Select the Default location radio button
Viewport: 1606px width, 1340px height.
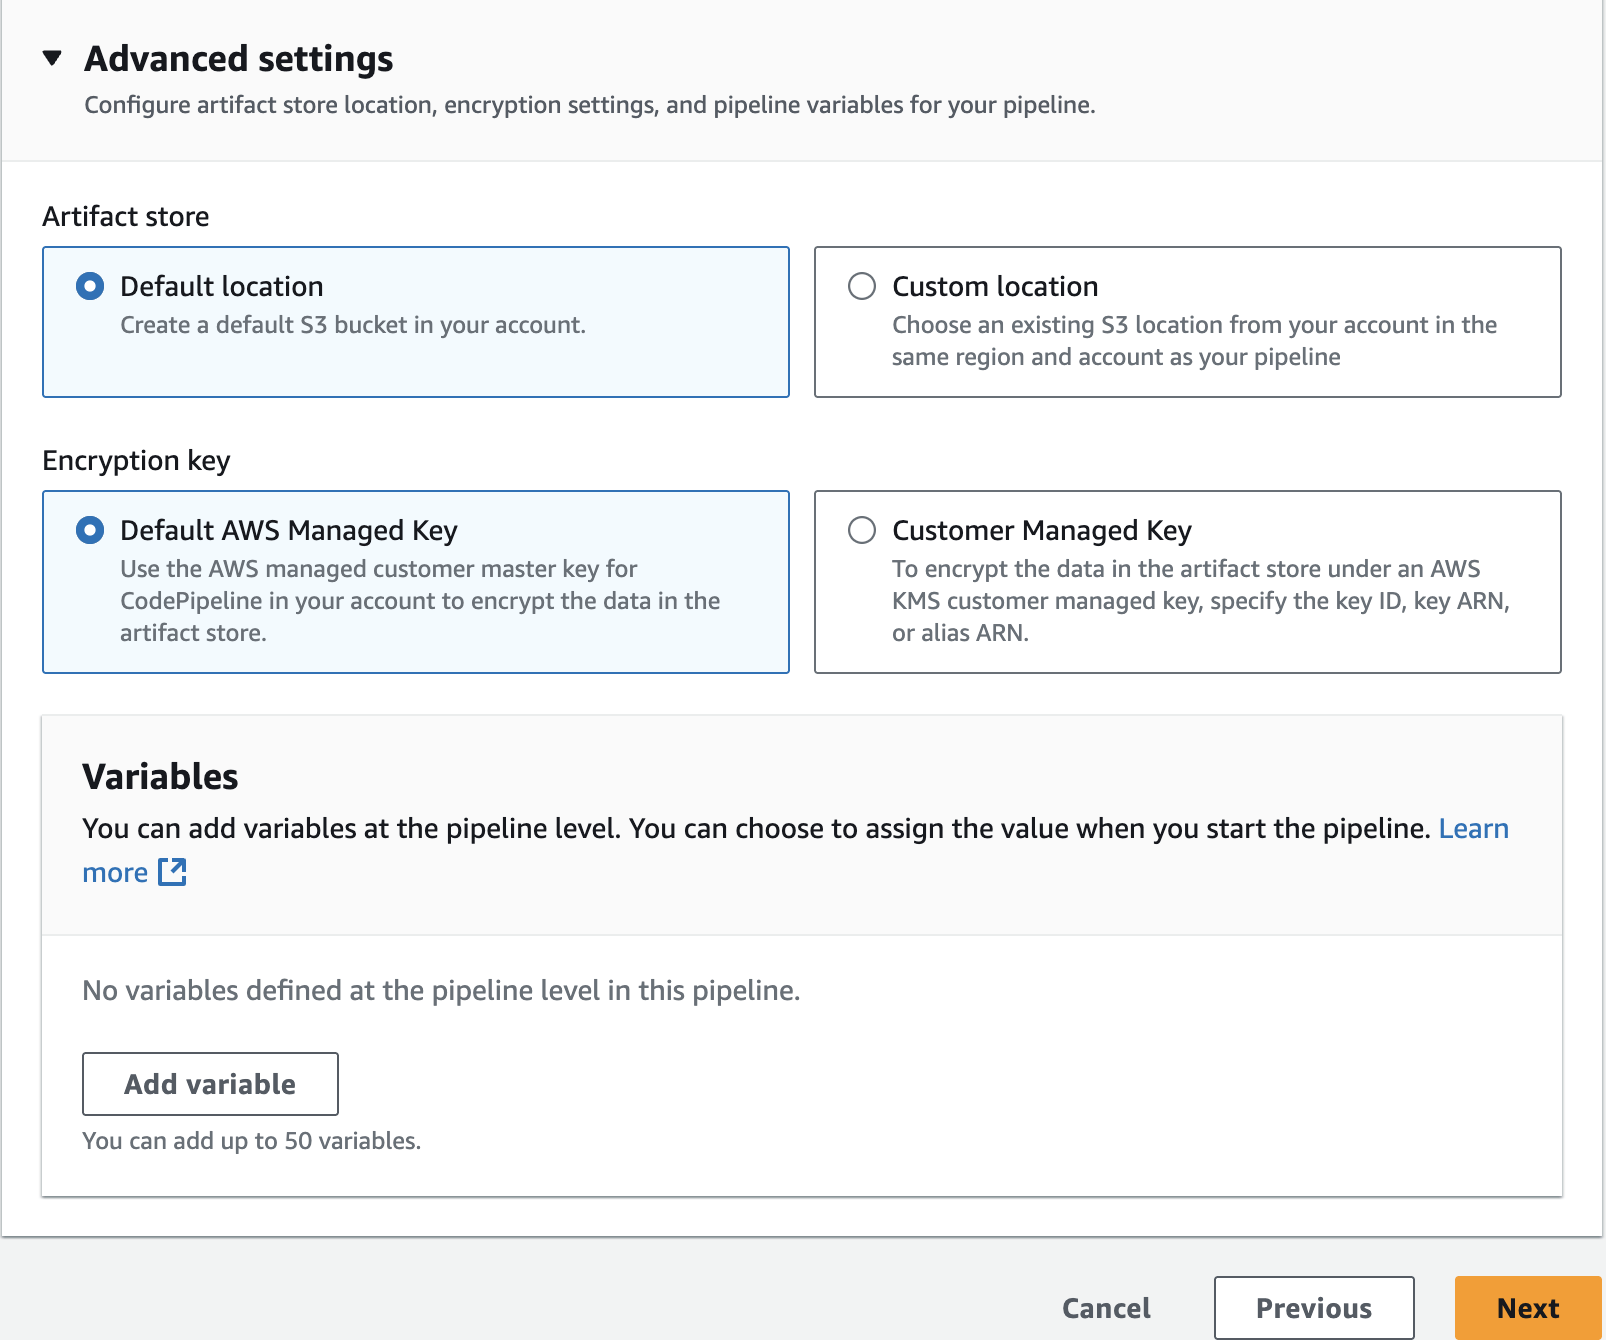(90, 287)
